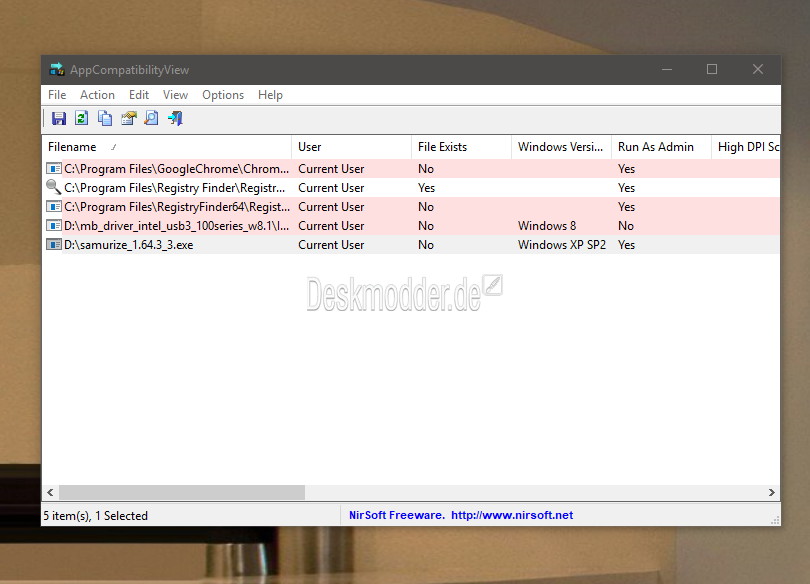Click the '5 item(s), 1 Selected' status text
Screen dimensions: 810x584
(x=96, y=515)
